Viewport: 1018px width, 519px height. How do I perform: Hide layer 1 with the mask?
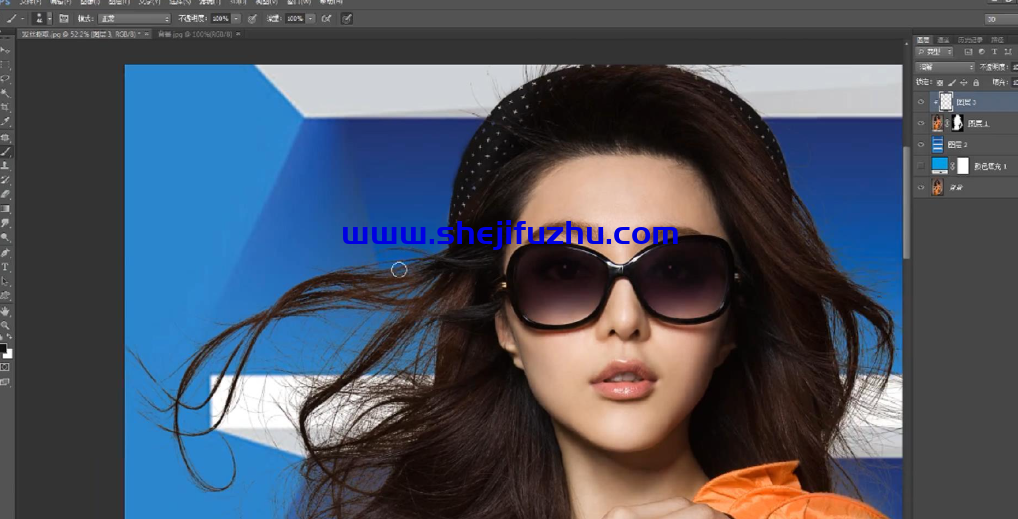tap(921, 123)
